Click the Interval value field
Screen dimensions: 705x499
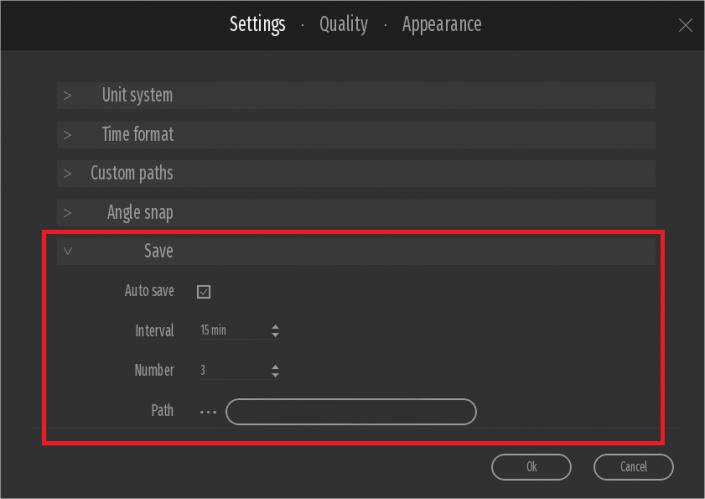pyautogui.click(x=230, y=330)
